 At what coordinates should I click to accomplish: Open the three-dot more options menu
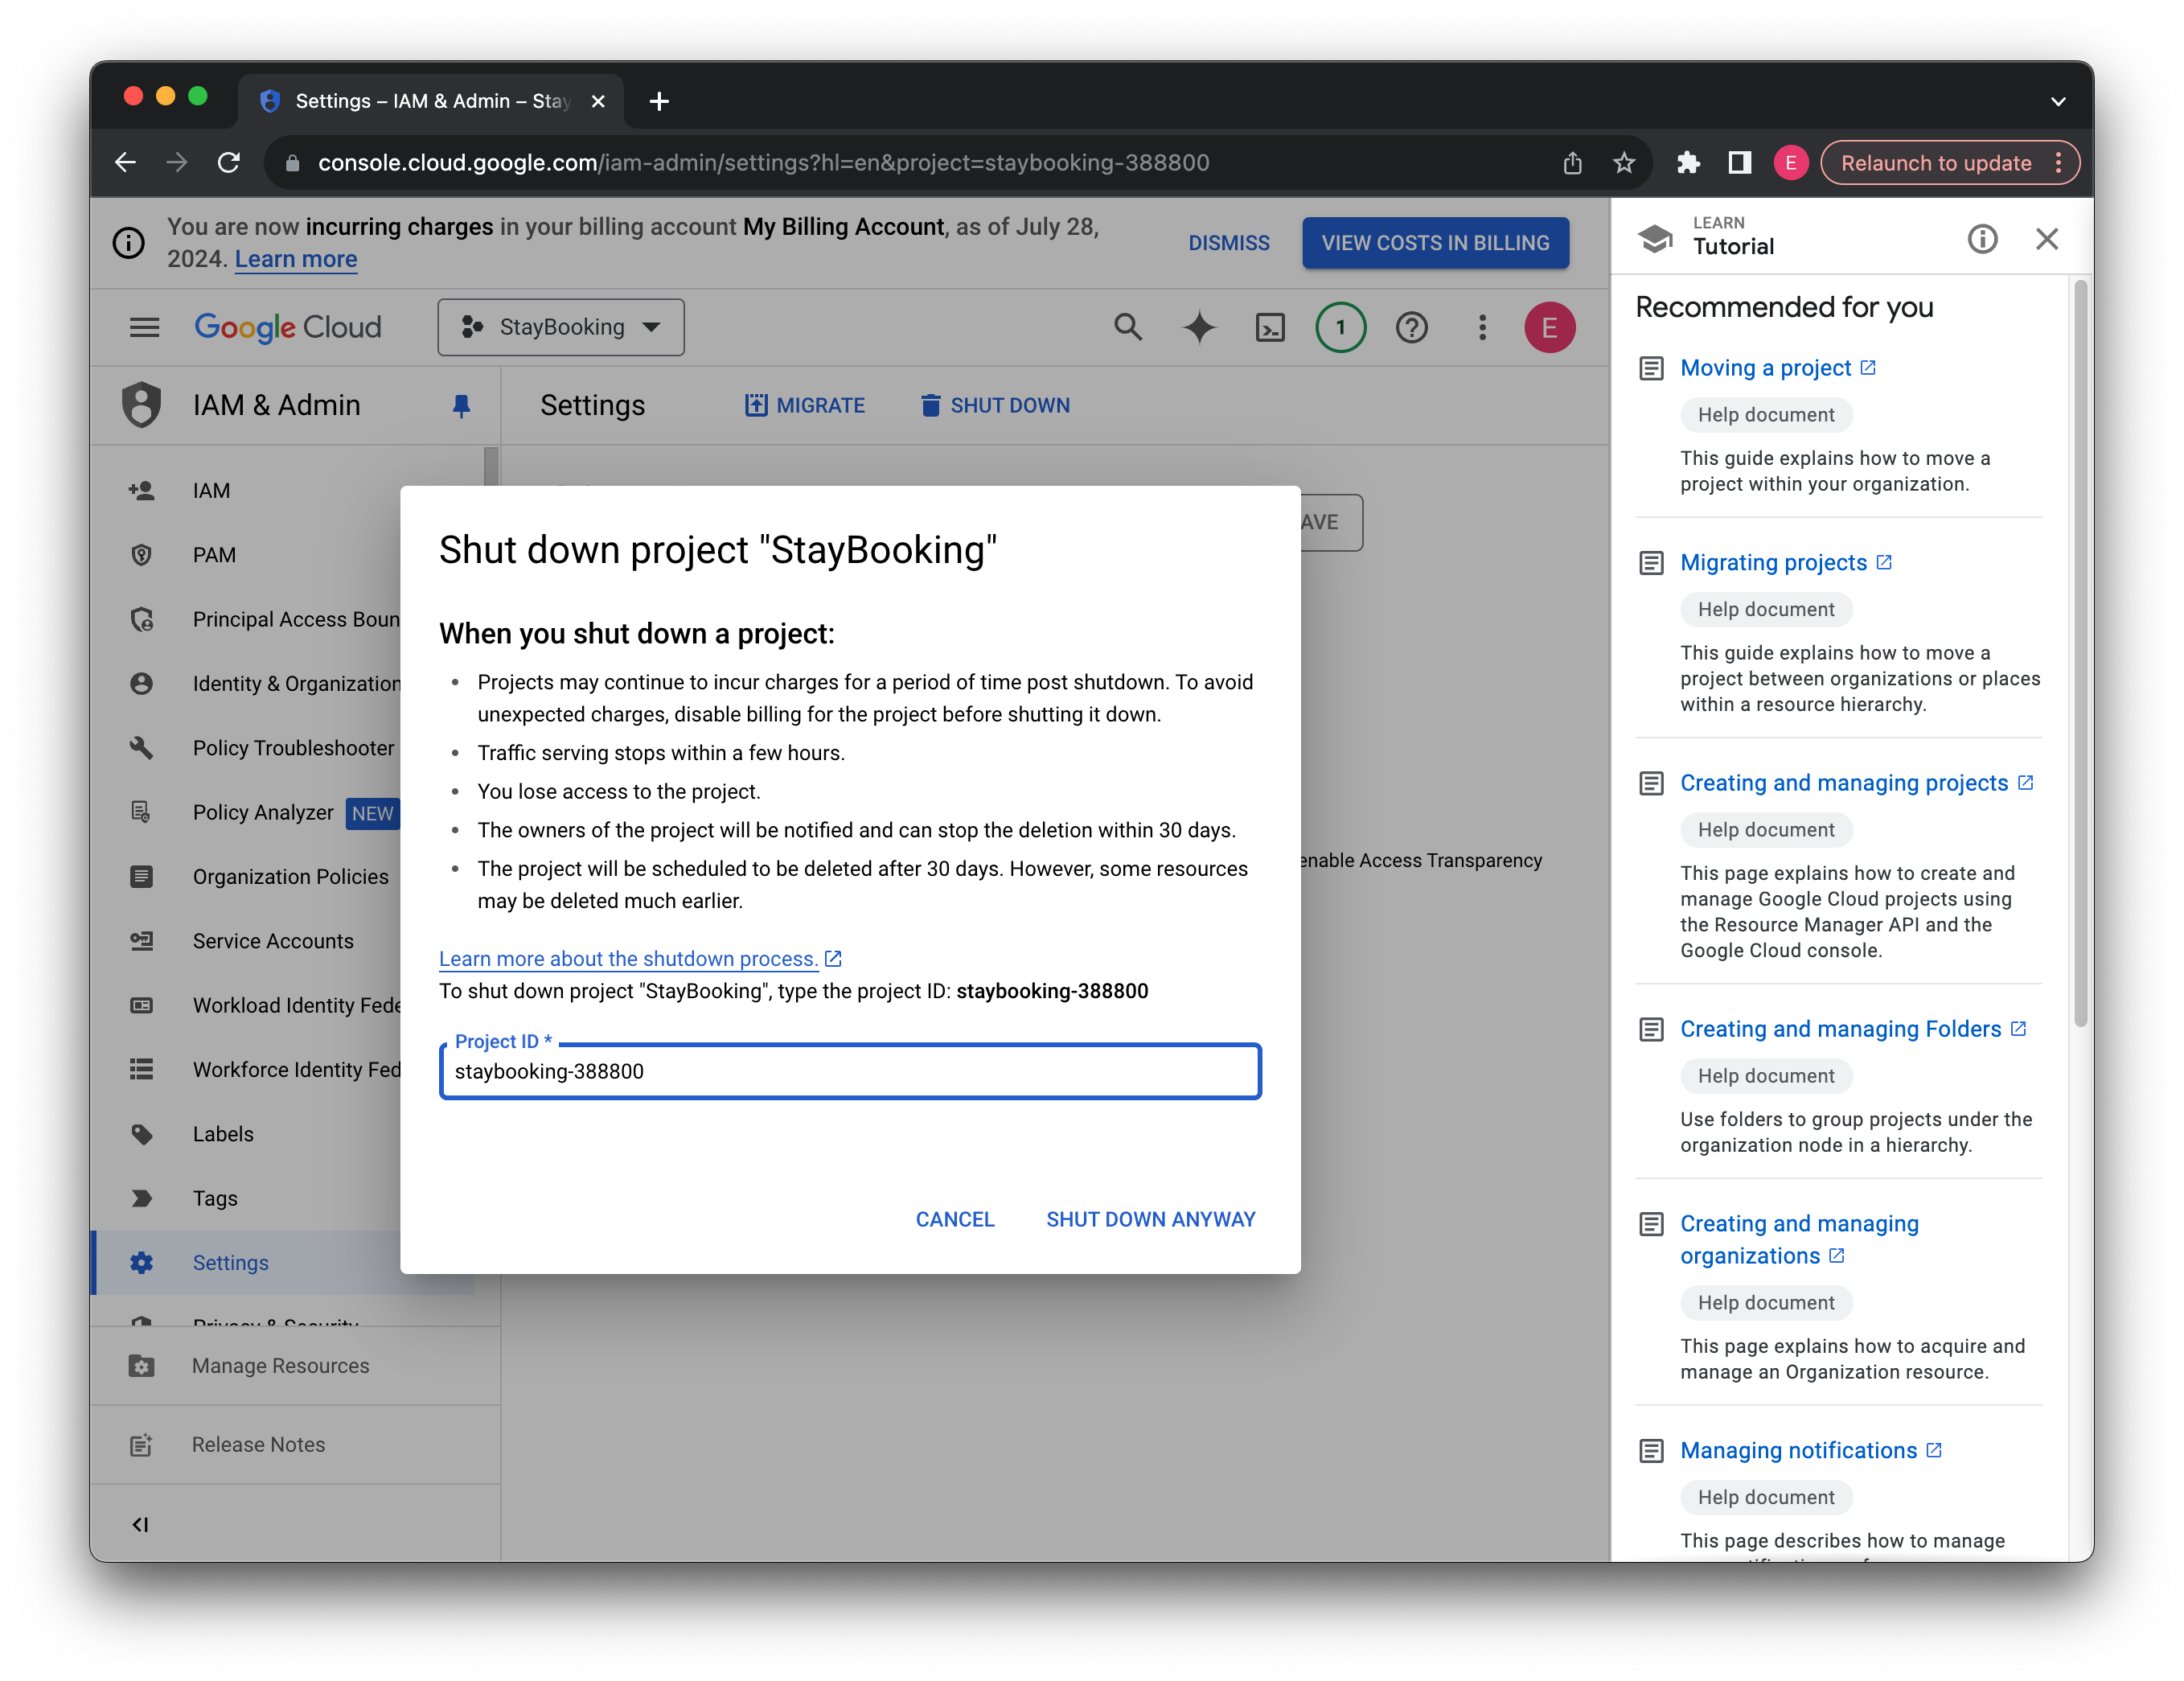click(1482, 327)
